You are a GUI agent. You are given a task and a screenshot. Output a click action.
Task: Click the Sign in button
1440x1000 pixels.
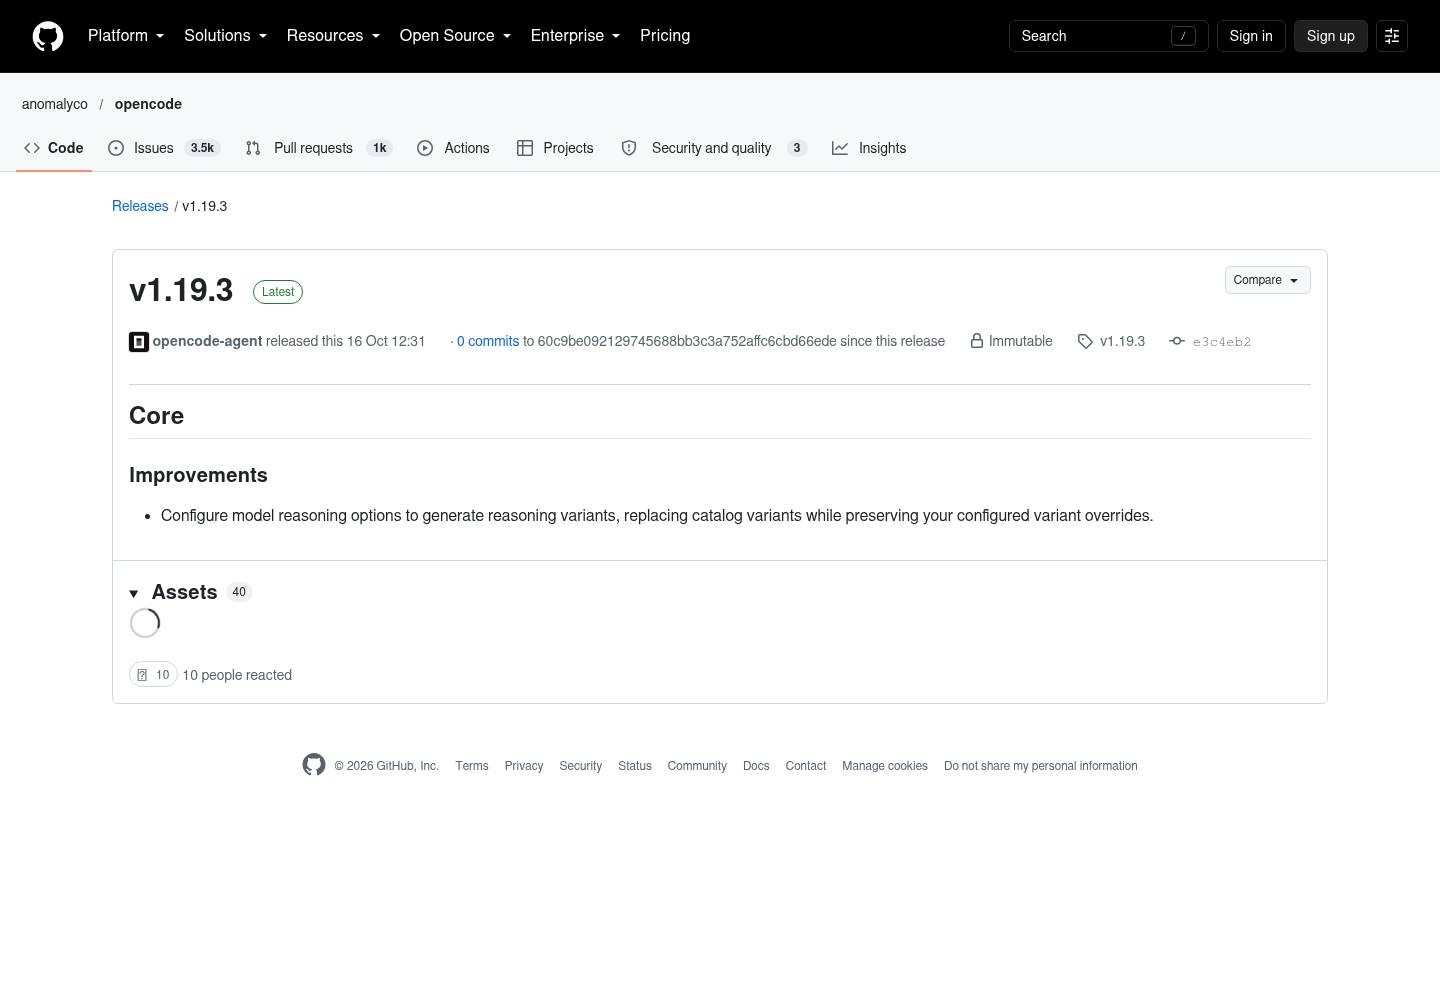pos(1251,36)
